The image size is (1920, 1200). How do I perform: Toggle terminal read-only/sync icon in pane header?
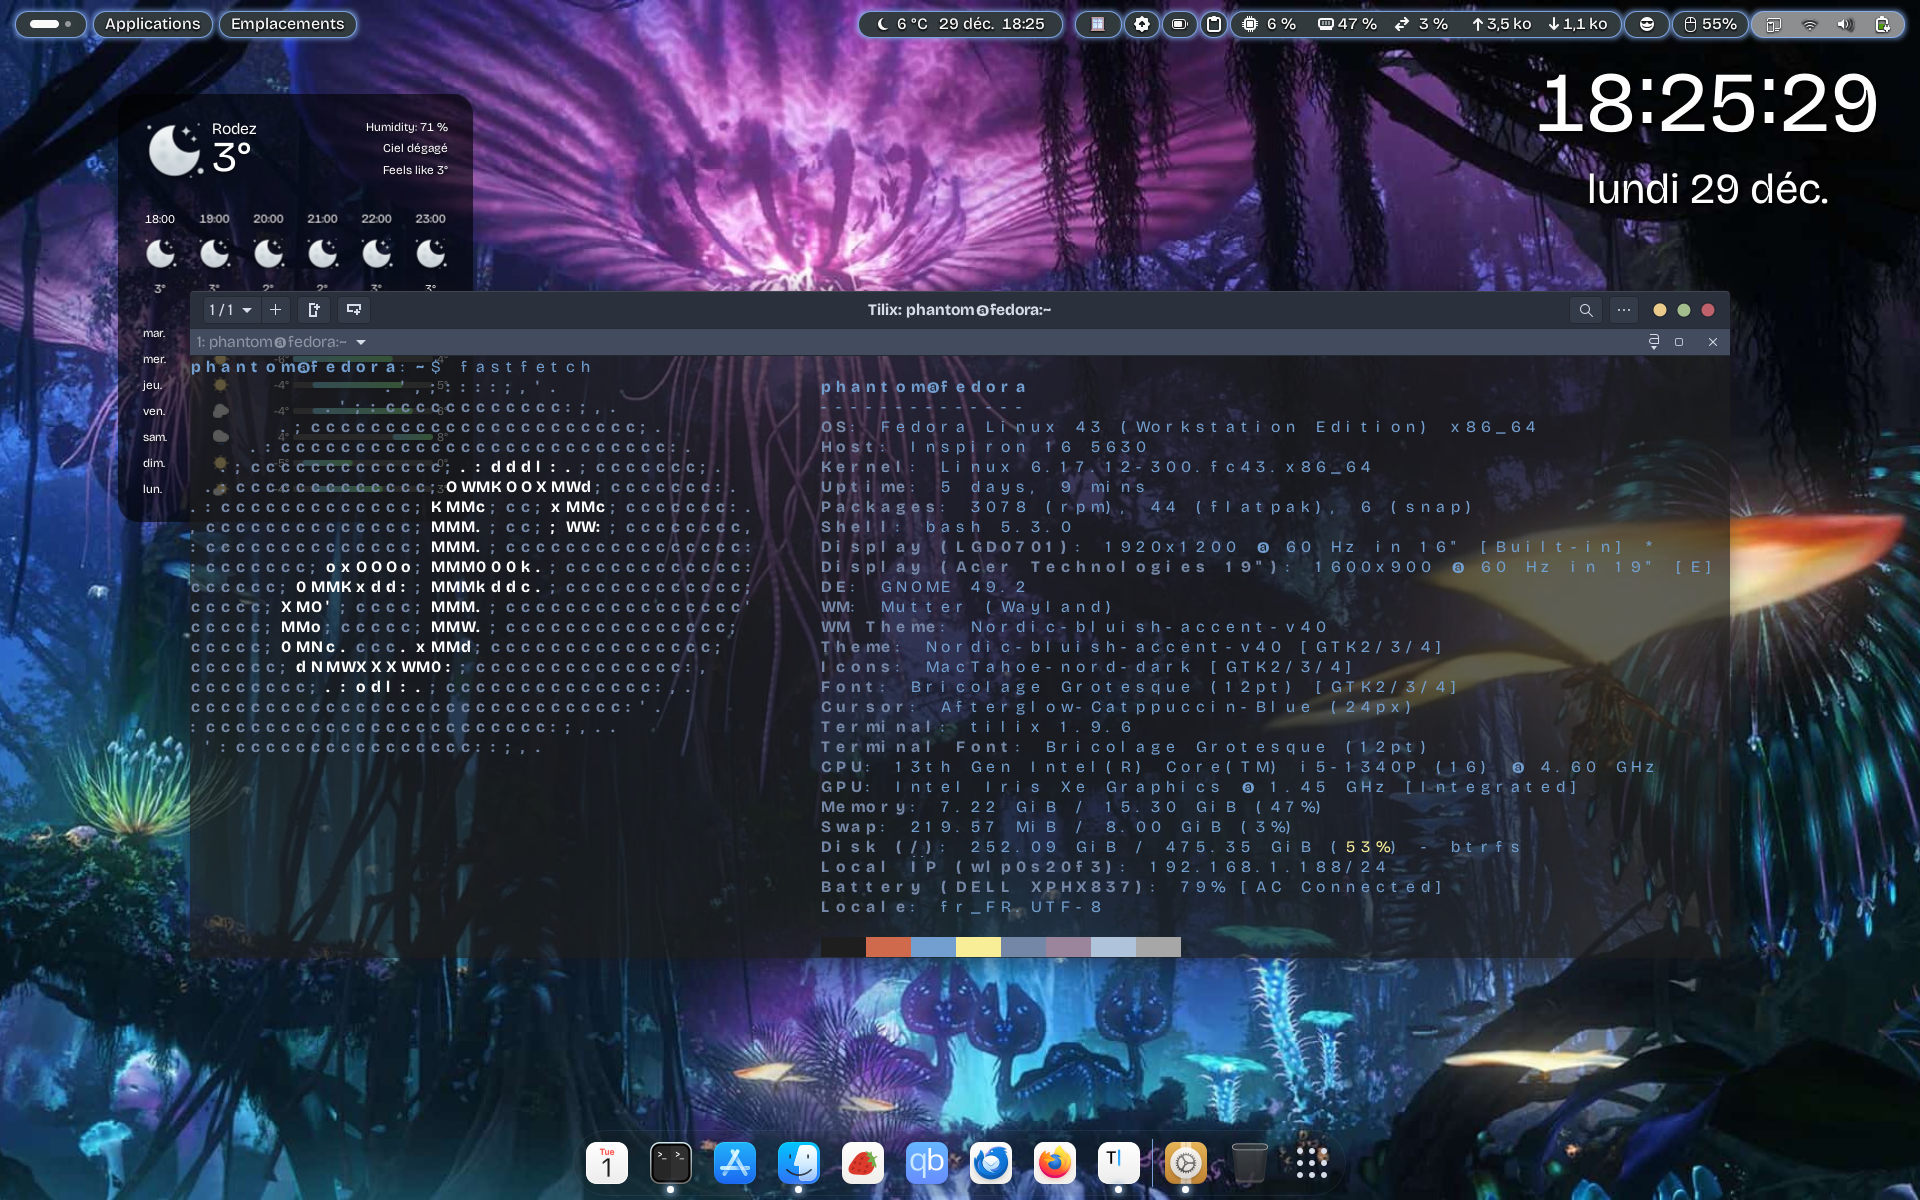coord(1653,342)
